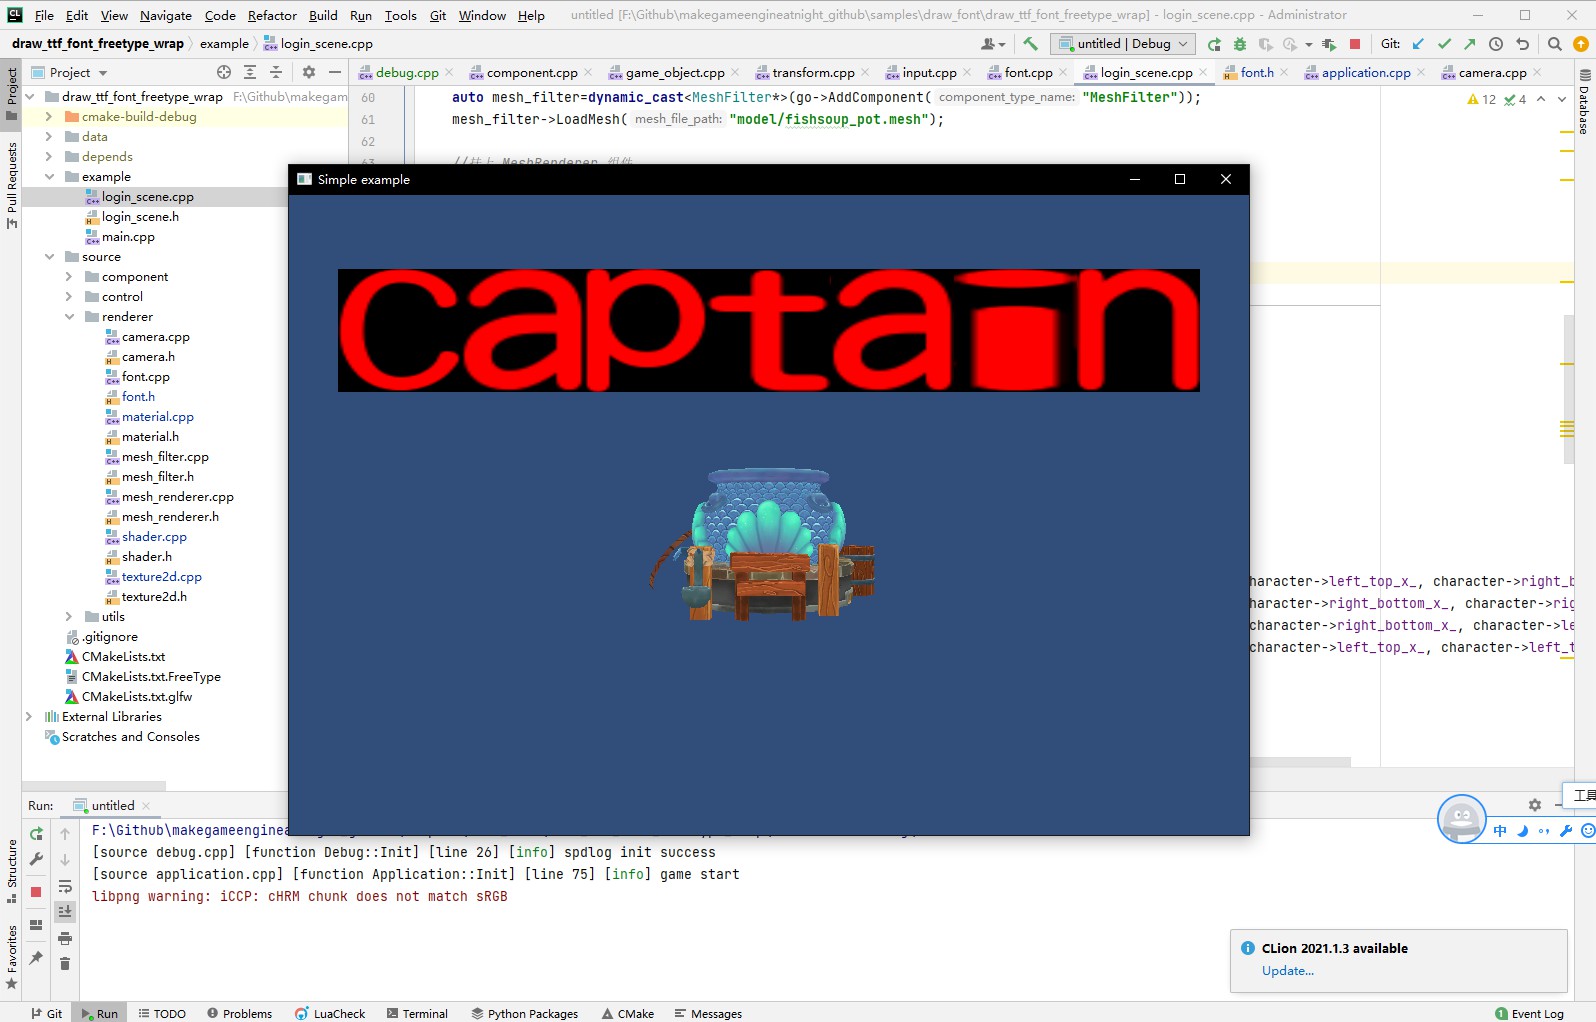Screen dimensions: 1596x1022
Task: Click the Git push arrow icon
Action: click(1469, 44)
